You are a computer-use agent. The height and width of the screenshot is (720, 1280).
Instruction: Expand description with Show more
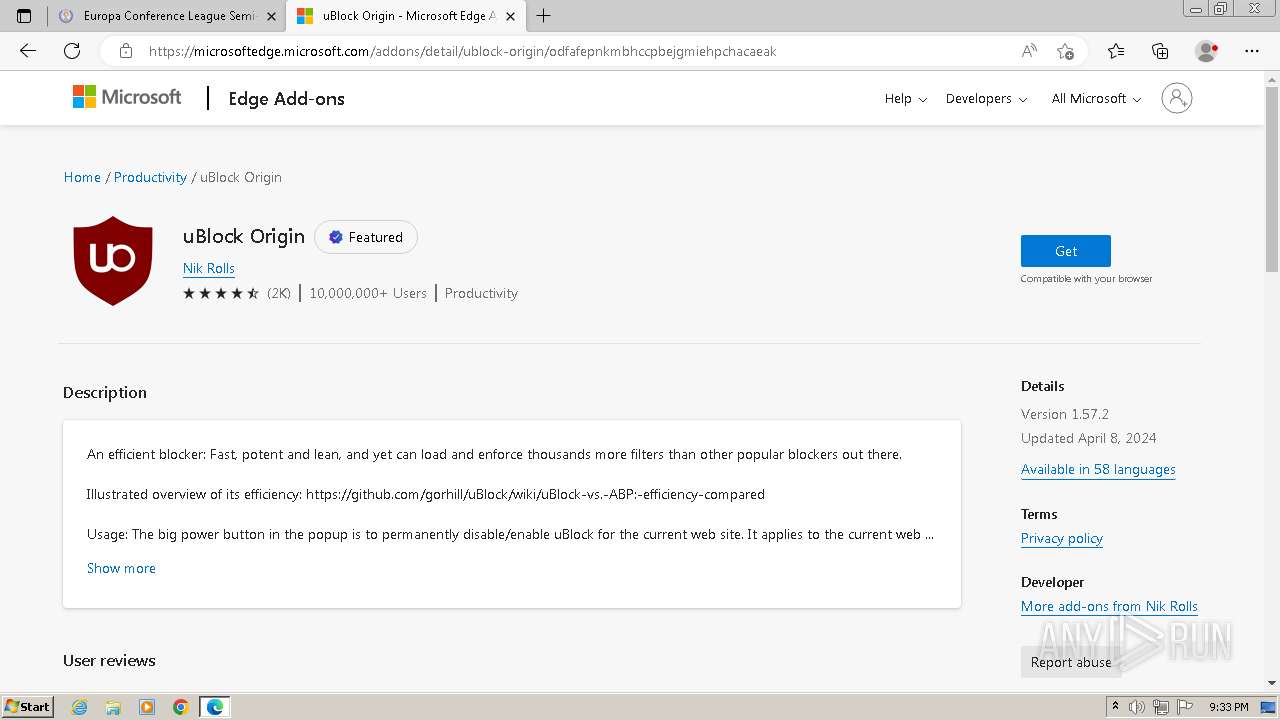click(121, 568)
